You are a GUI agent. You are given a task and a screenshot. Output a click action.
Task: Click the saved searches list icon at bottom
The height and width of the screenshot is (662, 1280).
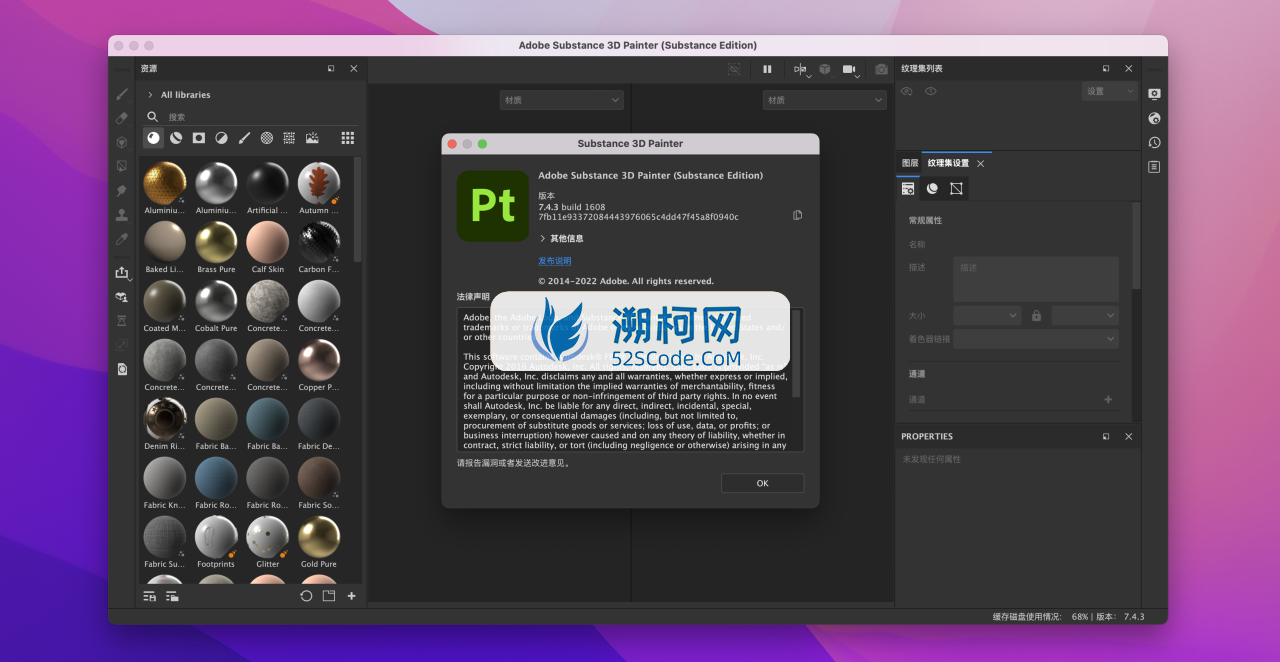pyautogui.click(x=149, y=596)
